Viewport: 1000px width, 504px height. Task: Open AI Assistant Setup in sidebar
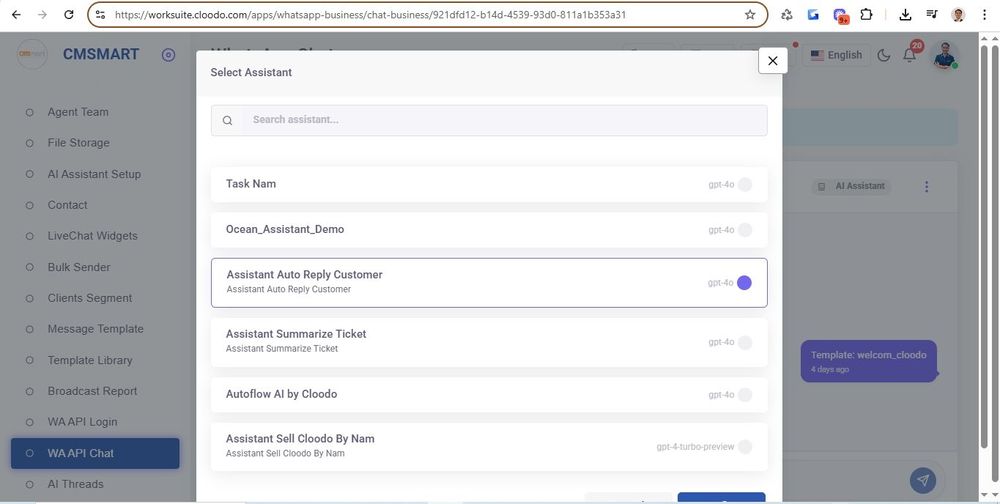(x=94, y=174)
